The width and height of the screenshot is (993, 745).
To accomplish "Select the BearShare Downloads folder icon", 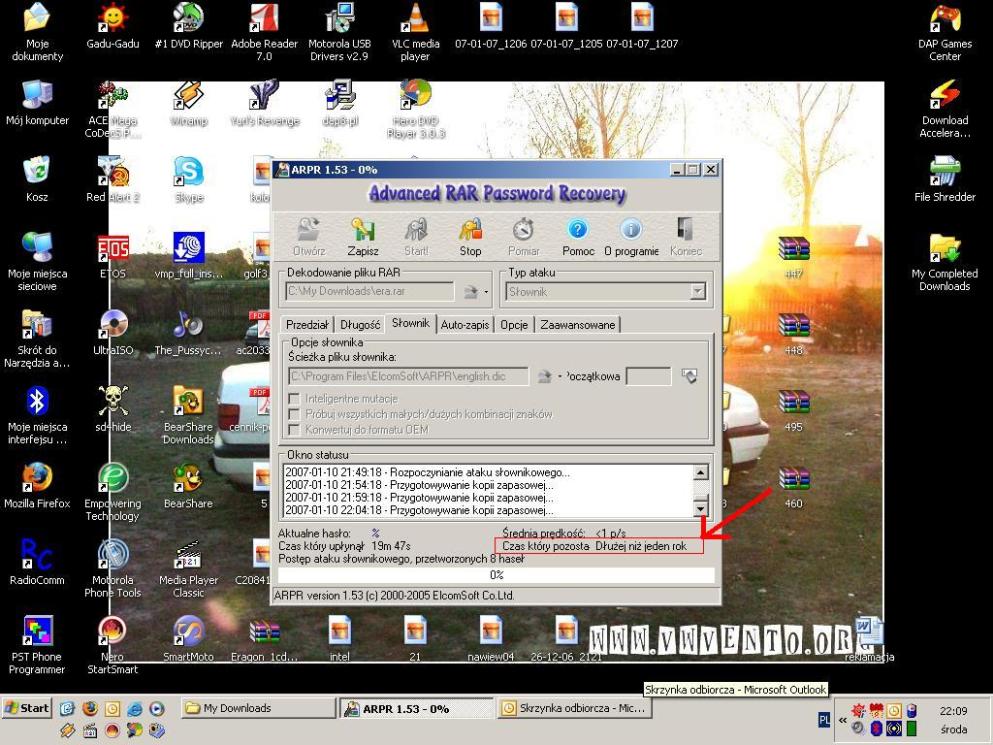I will point(189,401).
